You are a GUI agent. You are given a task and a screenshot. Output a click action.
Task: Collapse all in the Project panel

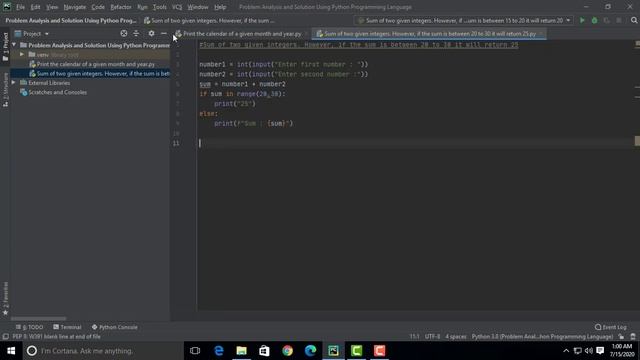[x=136, y=33]
